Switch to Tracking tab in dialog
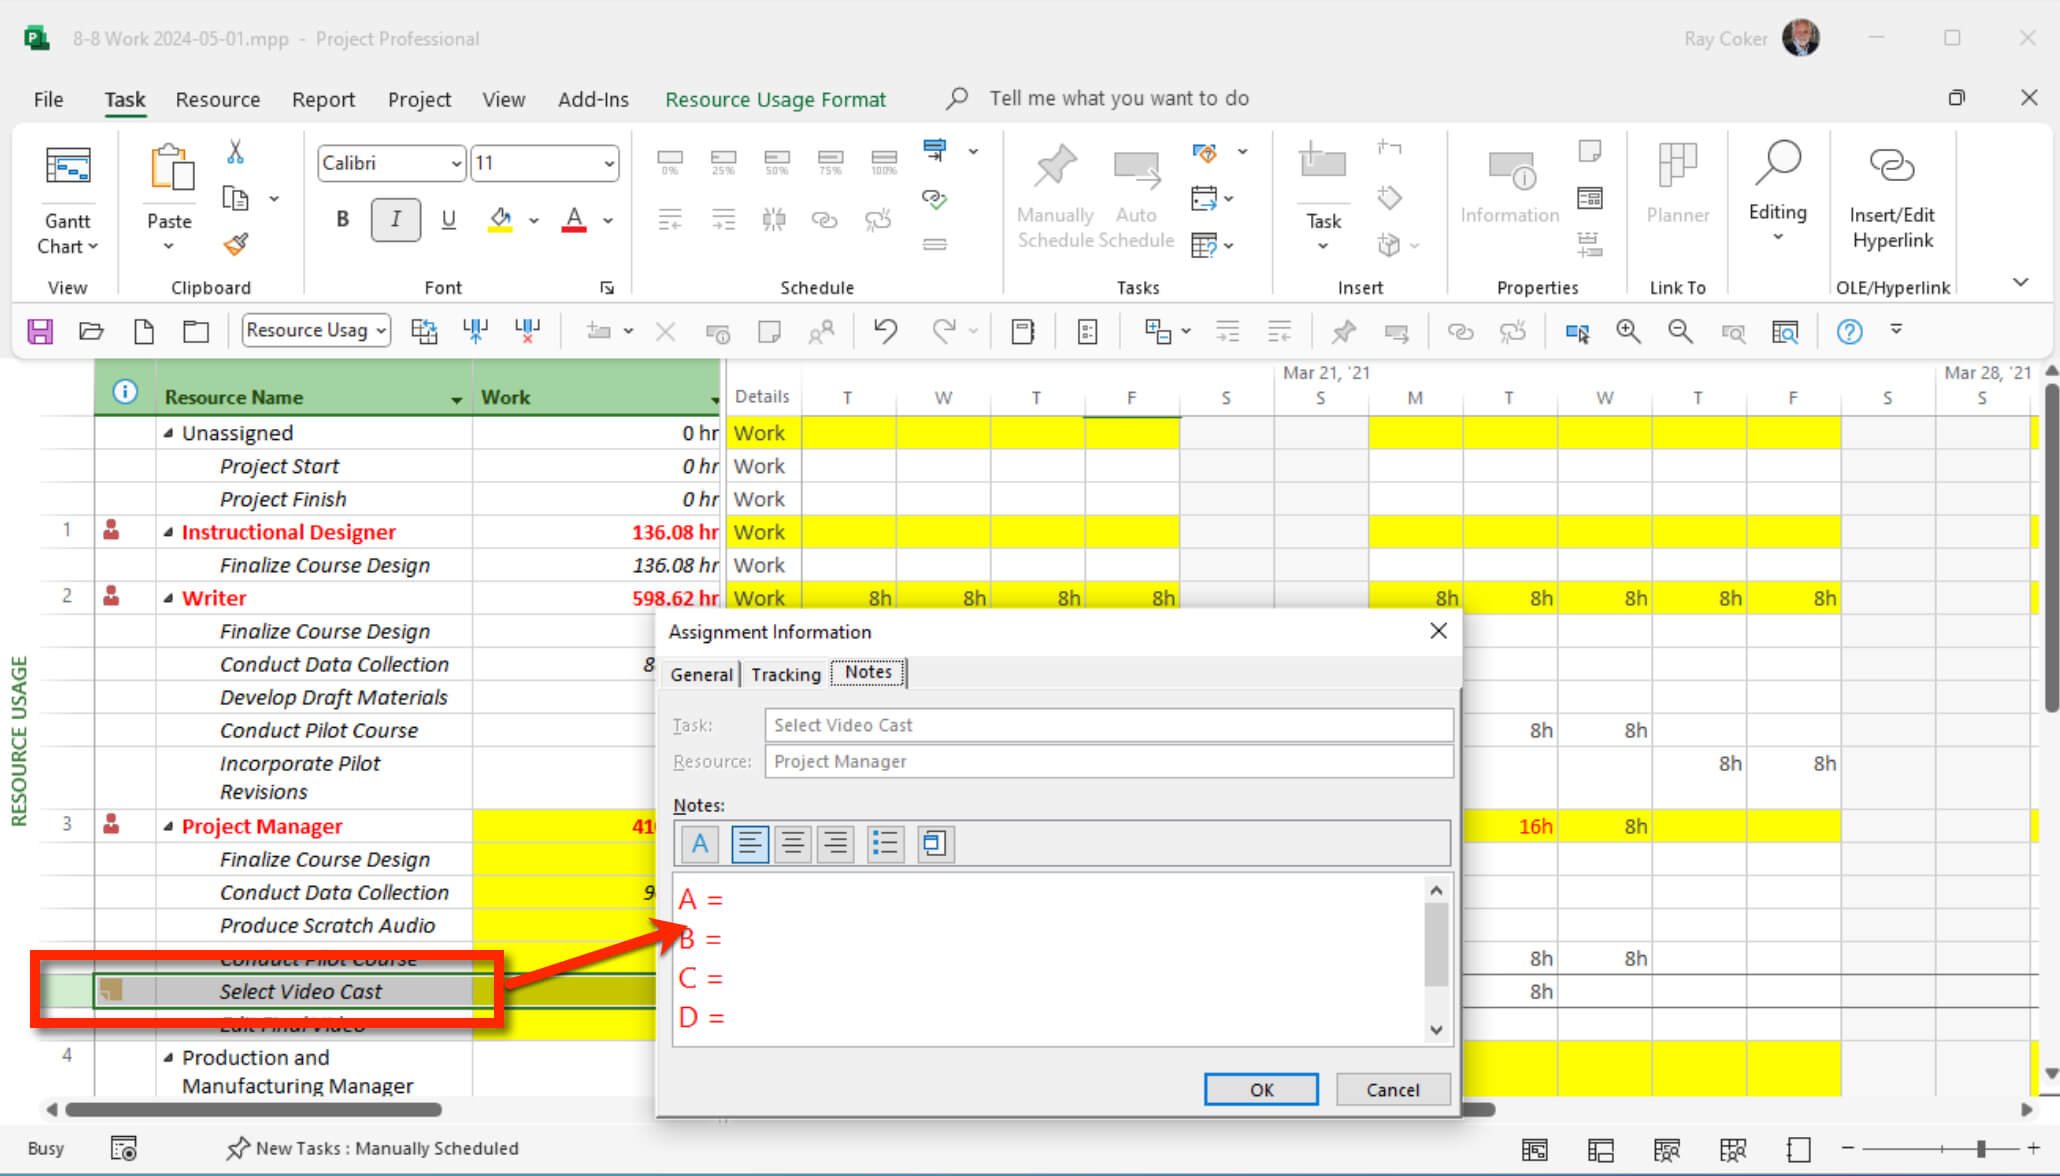 (x=785, y=674)
